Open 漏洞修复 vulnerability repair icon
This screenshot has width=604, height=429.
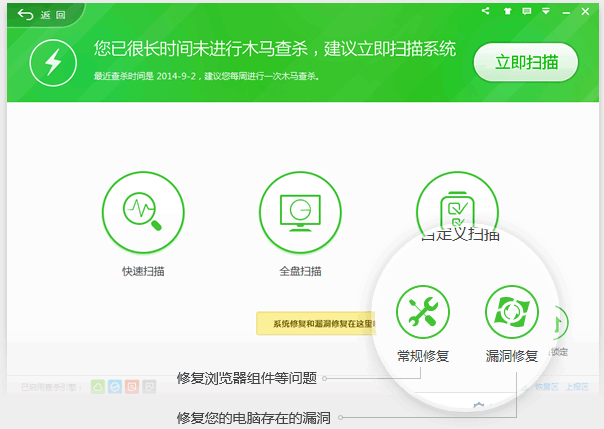[512, 312]
